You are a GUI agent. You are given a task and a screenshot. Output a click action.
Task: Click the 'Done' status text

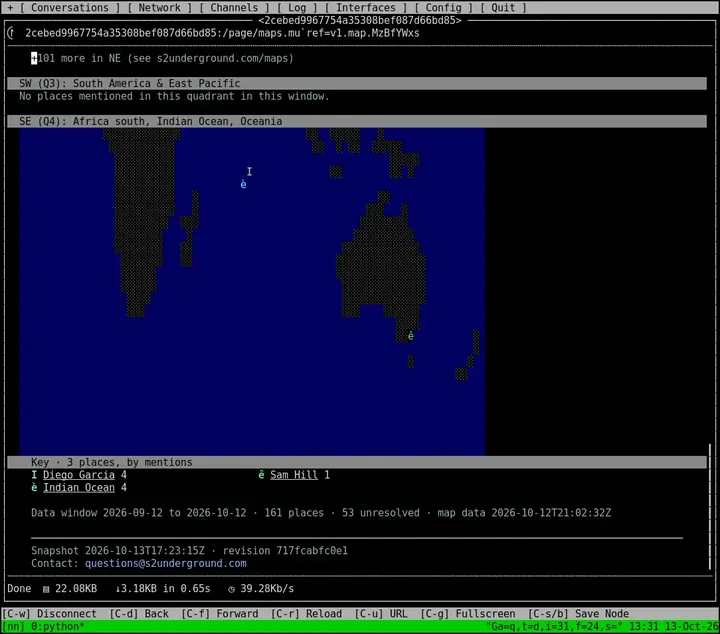(x=19, y=589)
